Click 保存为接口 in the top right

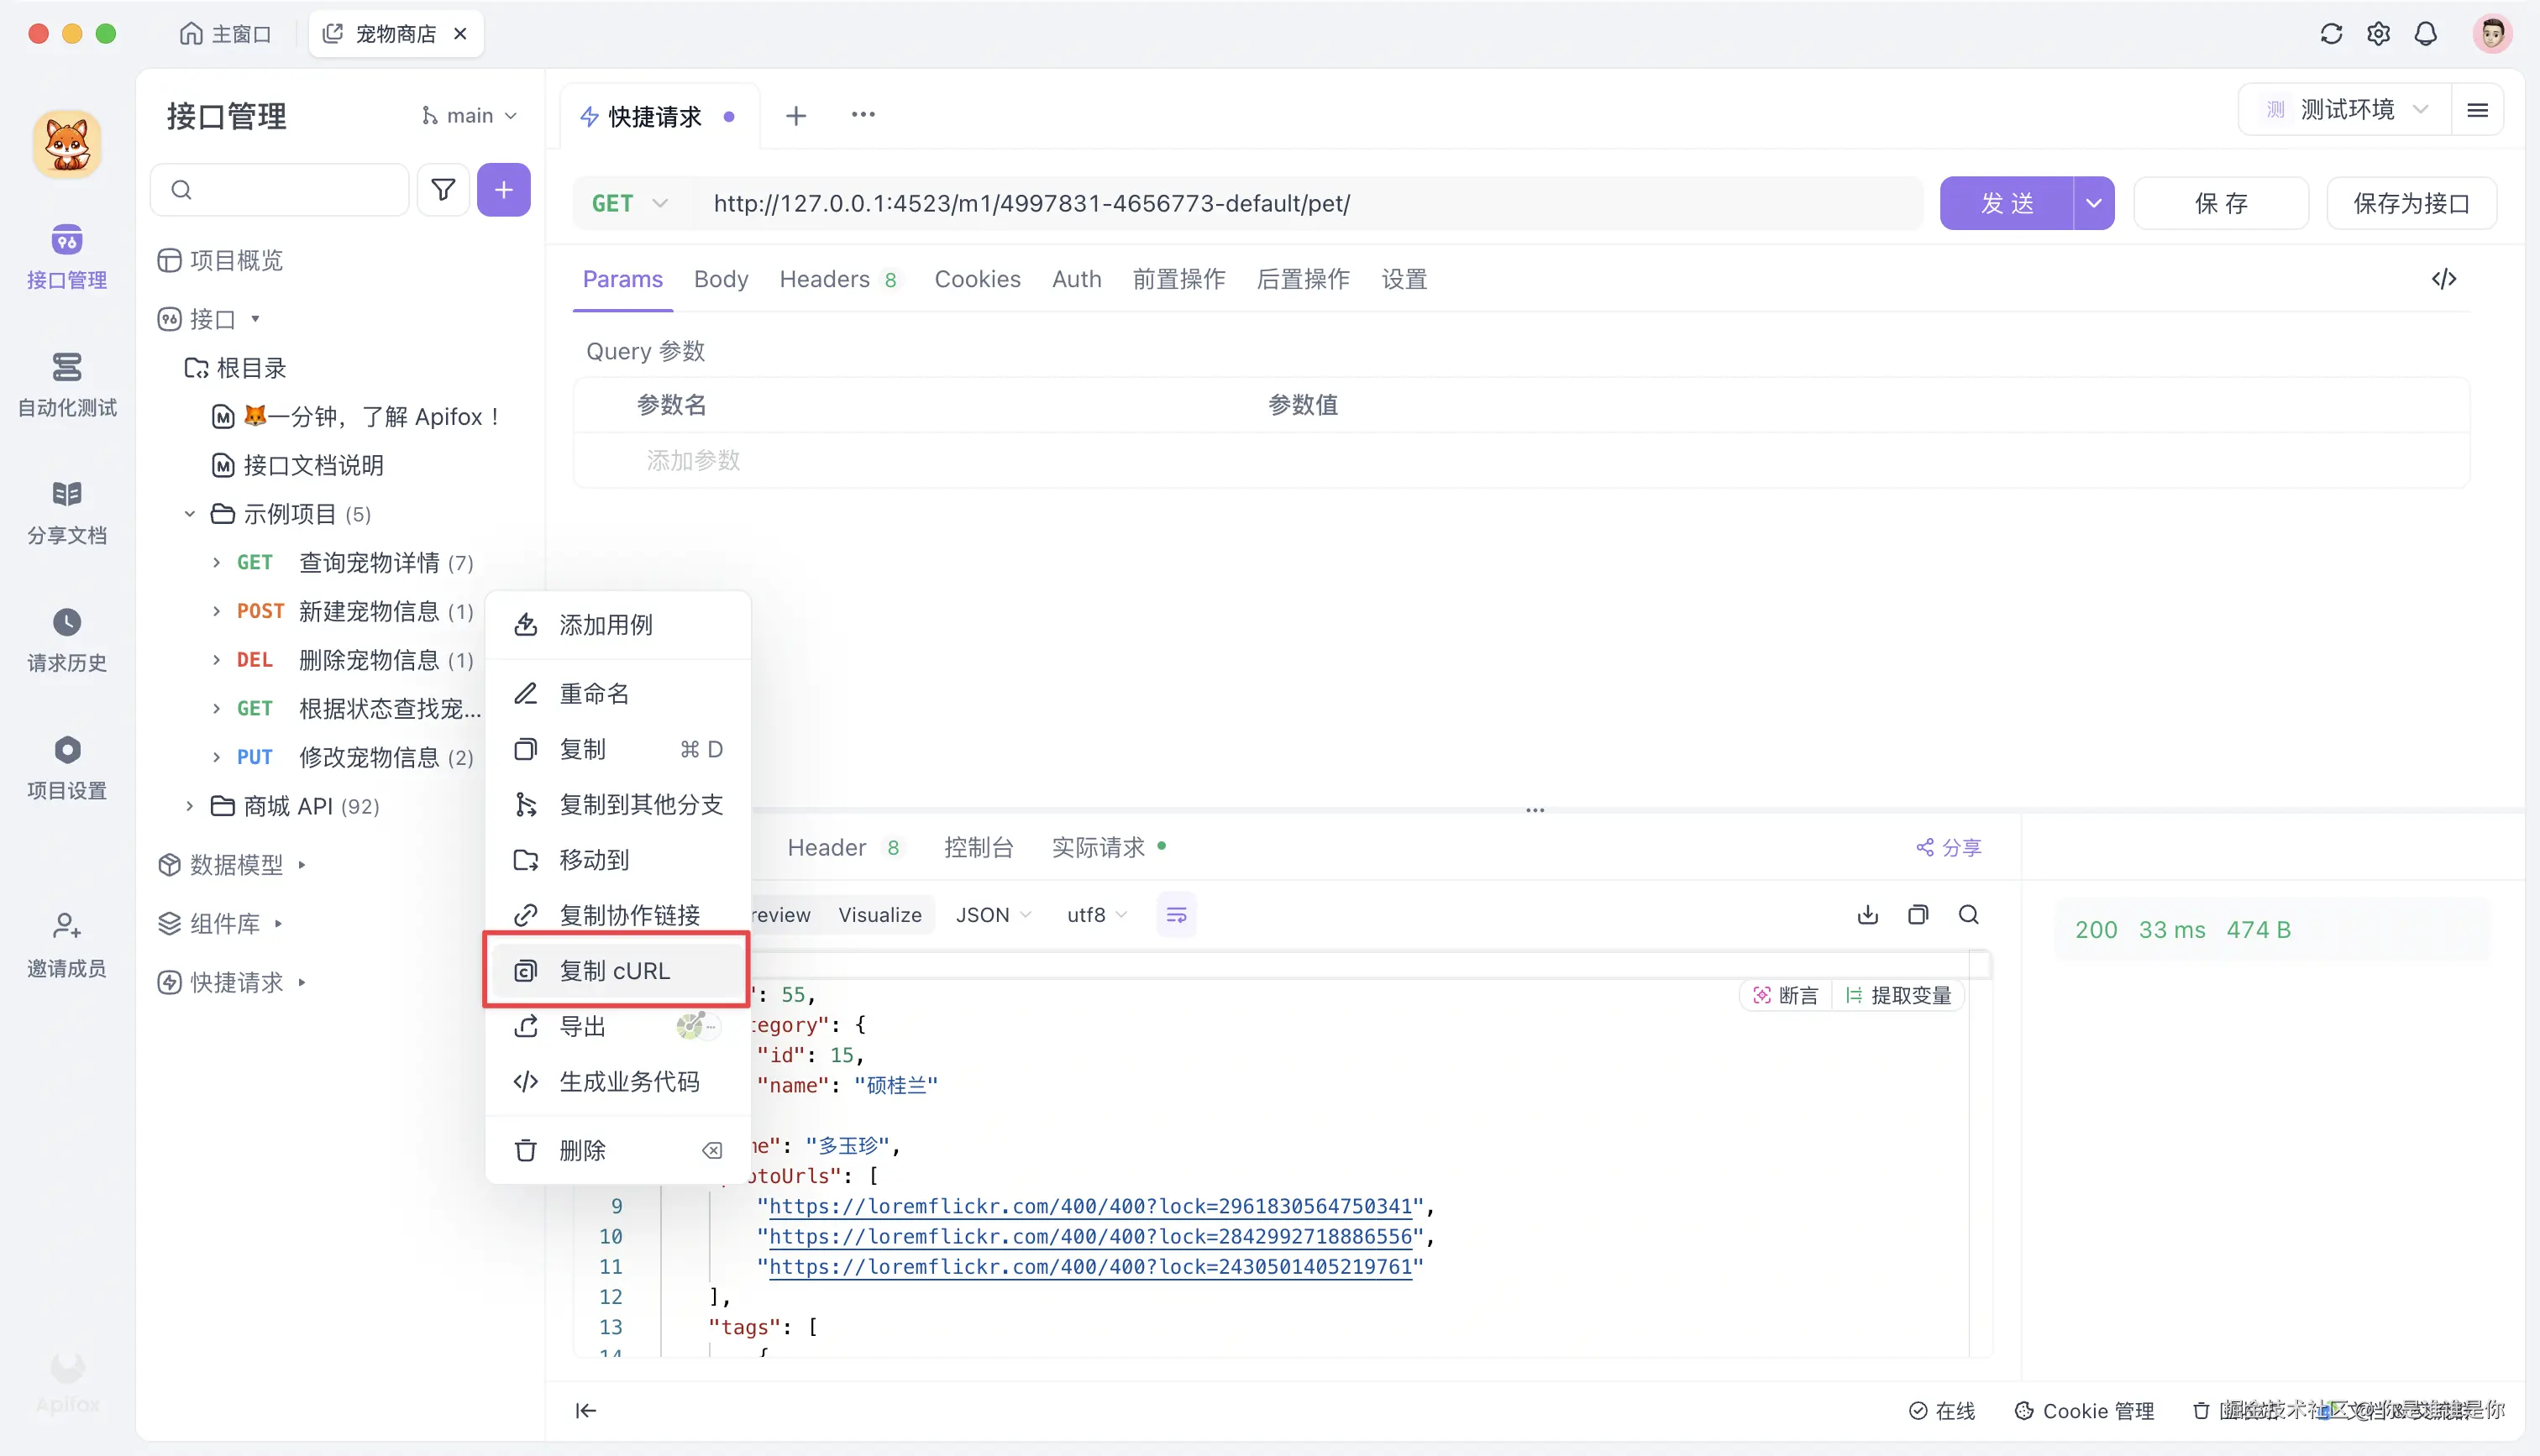tap(2411, 202)
